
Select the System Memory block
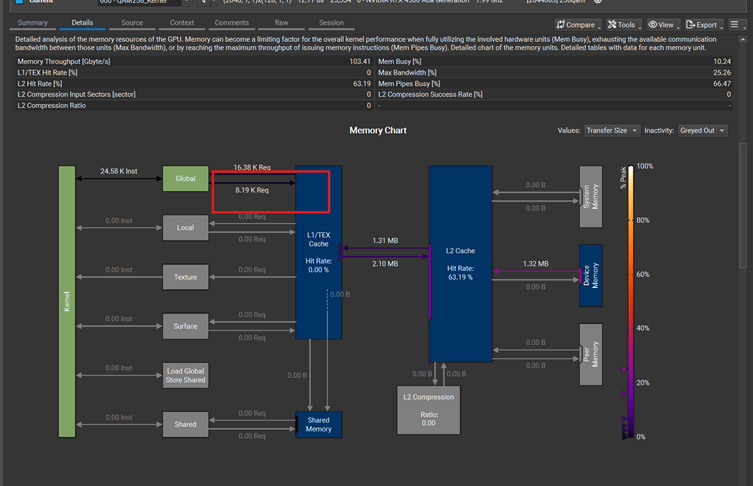[x=591, y=196]
